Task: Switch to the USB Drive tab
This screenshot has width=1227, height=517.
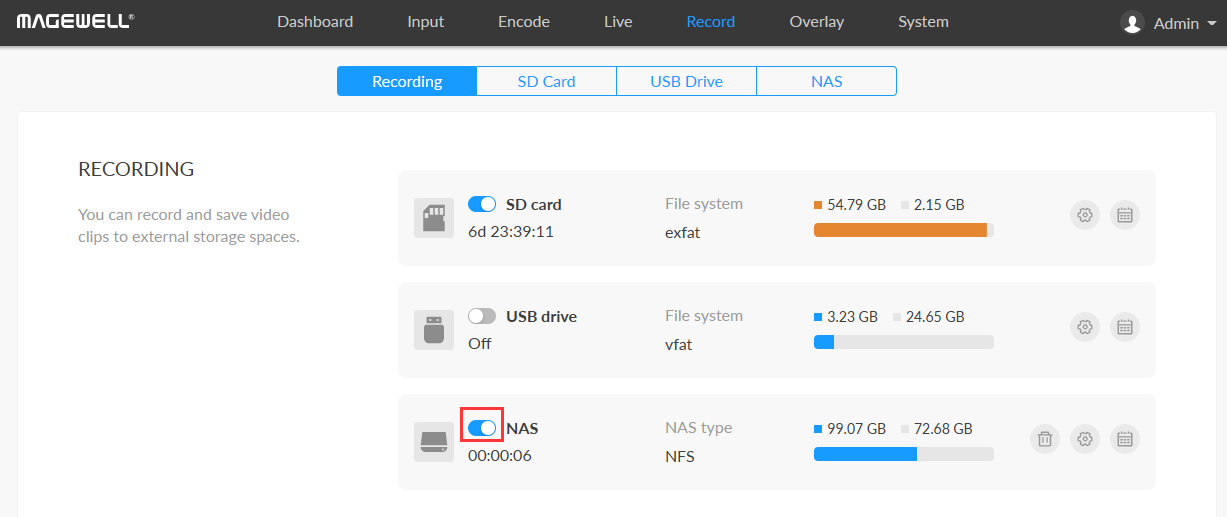Action: (686, 81)
